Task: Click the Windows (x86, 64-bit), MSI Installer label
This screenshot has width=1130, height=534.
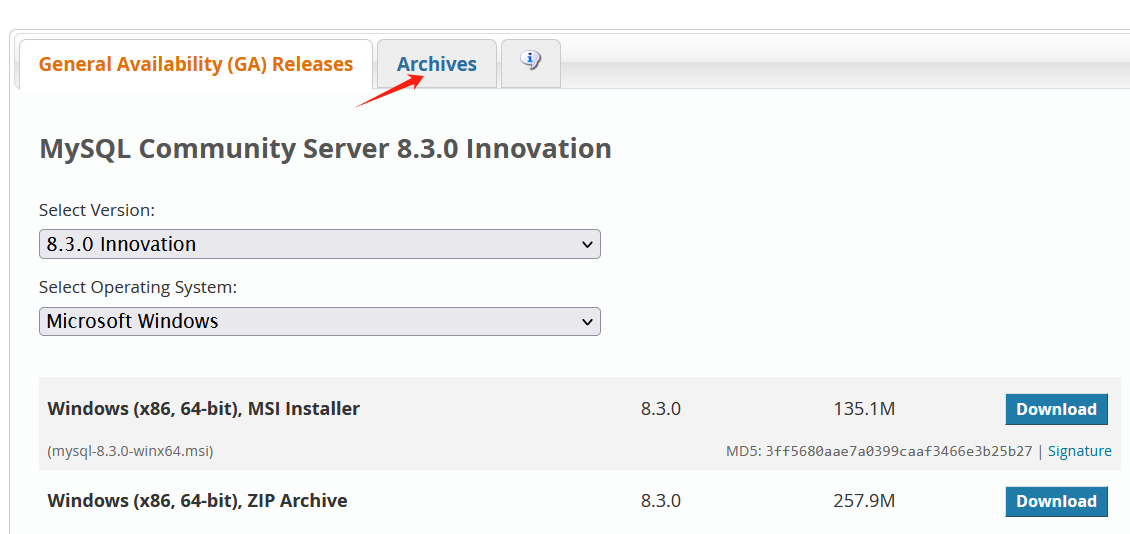Action: 203,409
